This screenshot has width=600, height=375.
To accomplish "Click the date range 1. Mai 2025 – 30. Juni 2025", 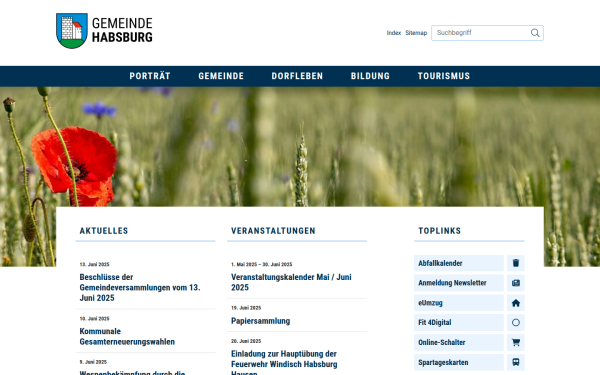I will [261, 264].
